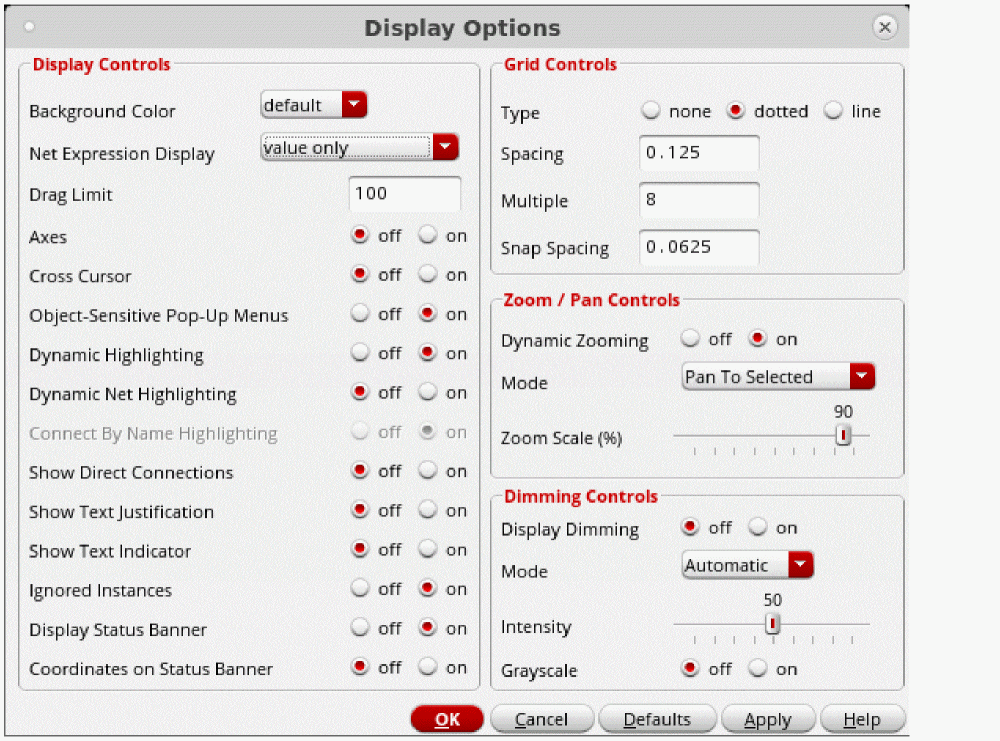Turn Axes on

(x=428, y=236)
